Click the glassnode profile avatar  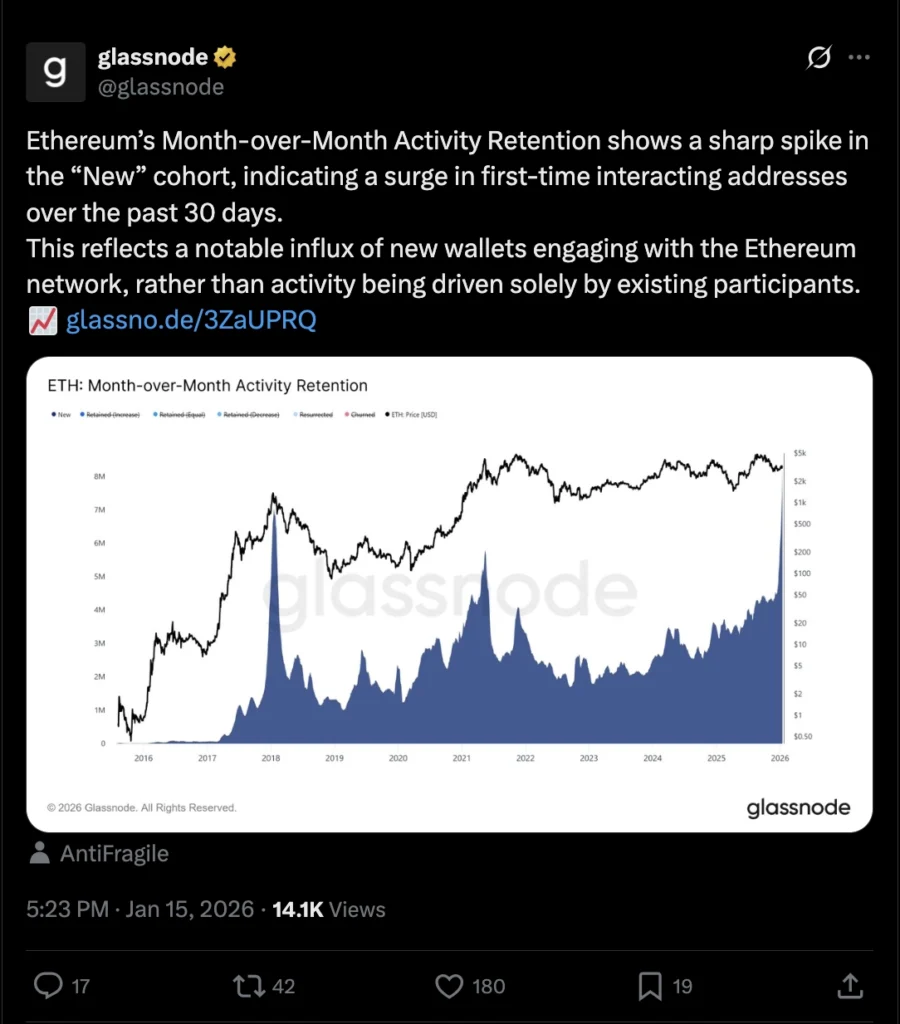pos(56,72)
